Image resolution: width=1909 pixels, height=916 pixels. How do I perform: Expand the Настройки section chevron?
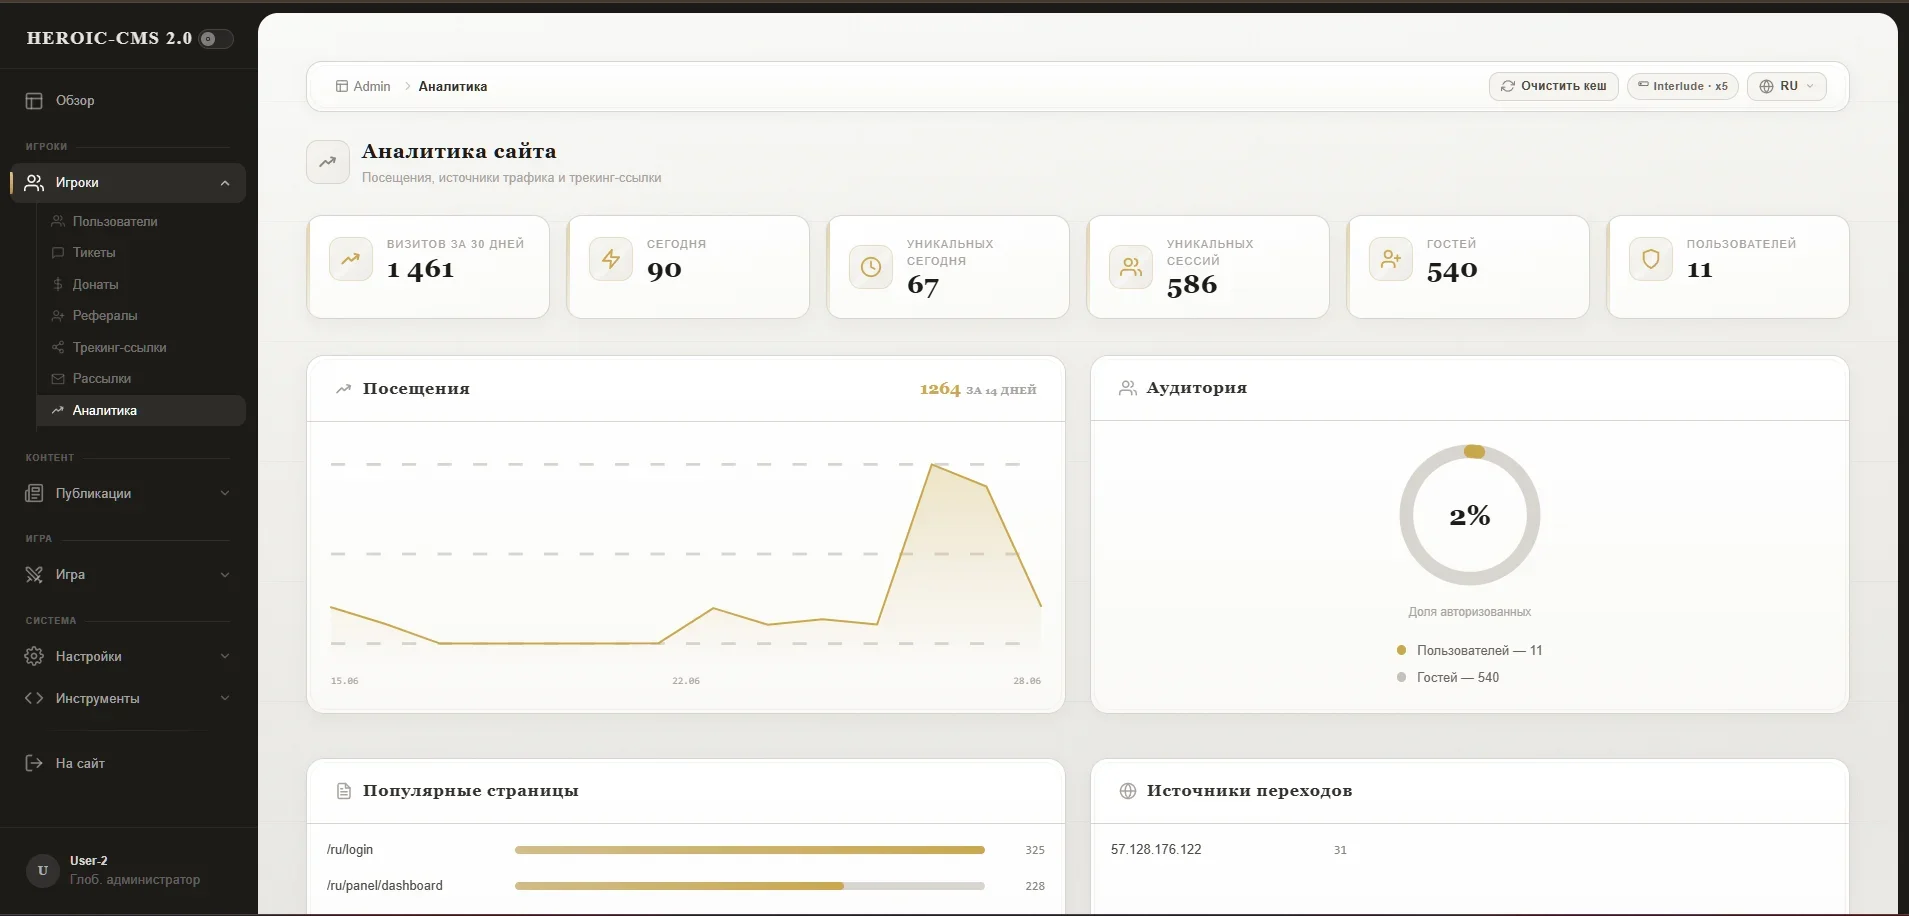tap(225, 656)
